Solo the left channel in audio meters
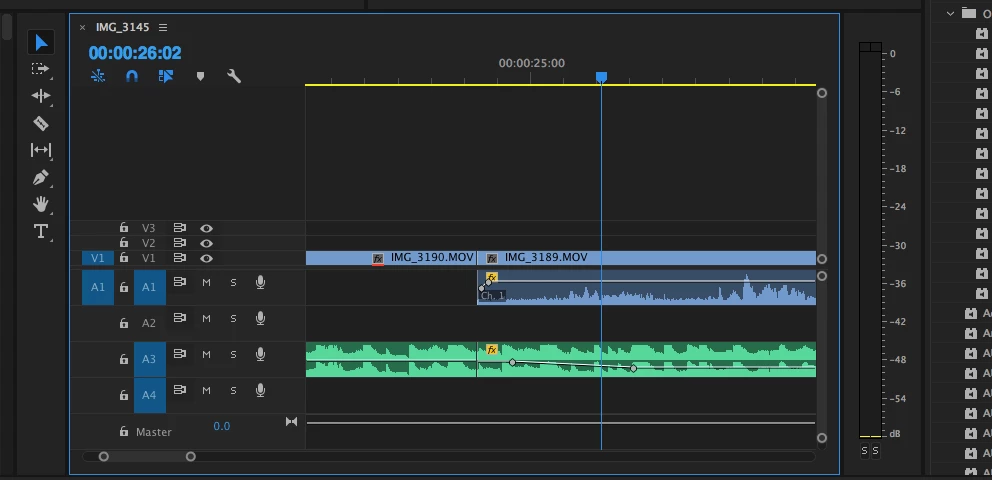The width and height of the screenshot is (992, 480). (864, 451)
